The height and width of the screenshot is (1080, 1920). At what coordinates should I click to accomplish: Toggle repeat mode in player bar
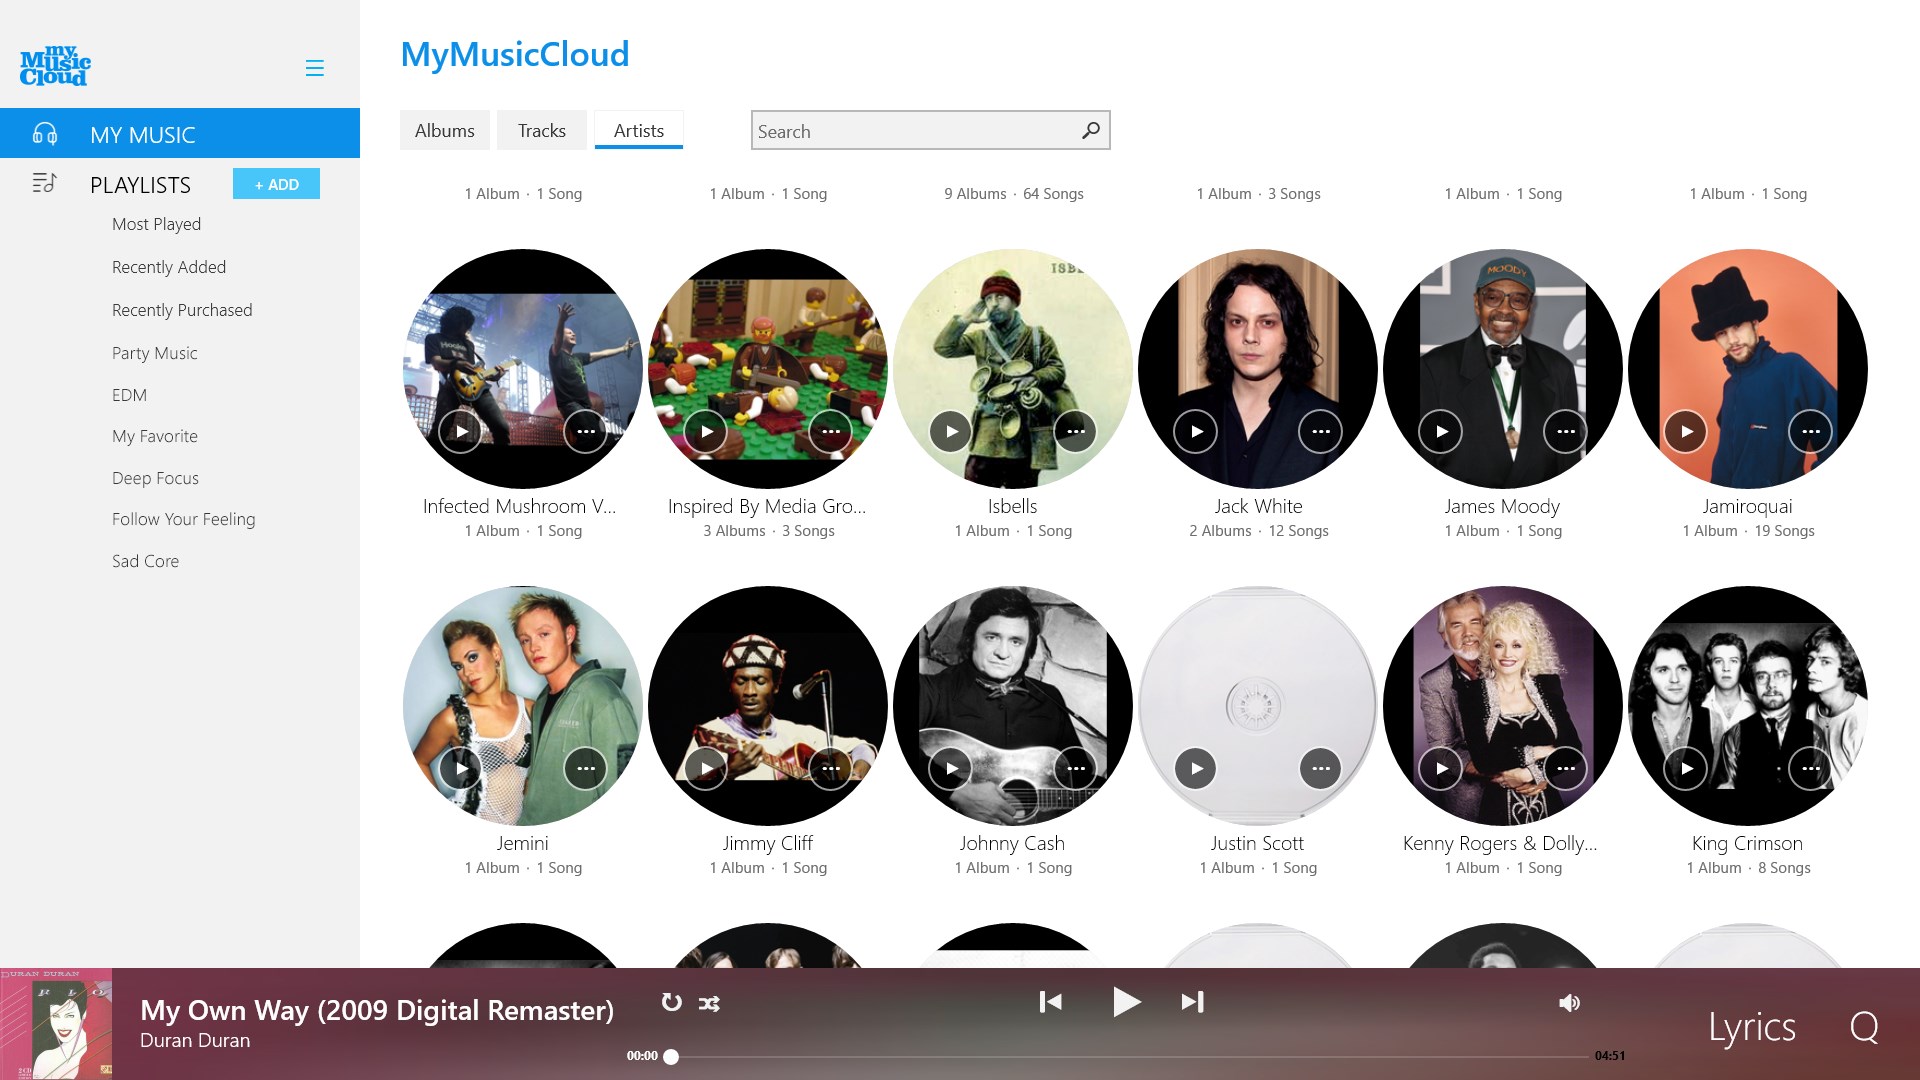pos(672,1002)
